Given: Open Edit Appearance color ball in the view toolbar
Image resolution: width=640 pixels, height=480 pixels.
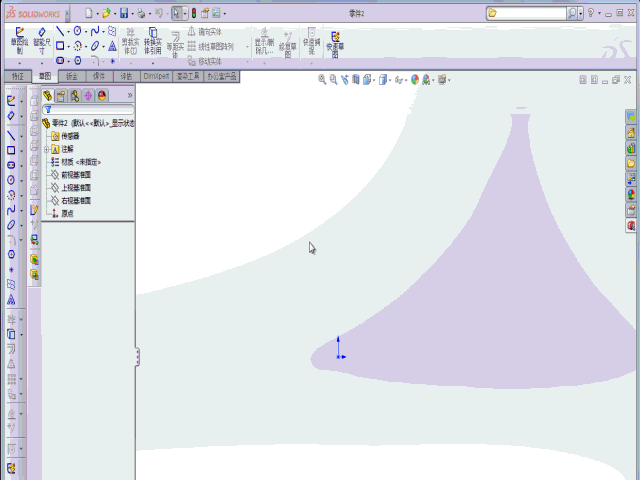Looking at the screenshot, I should pyautogui.click(x=415, y=80).
